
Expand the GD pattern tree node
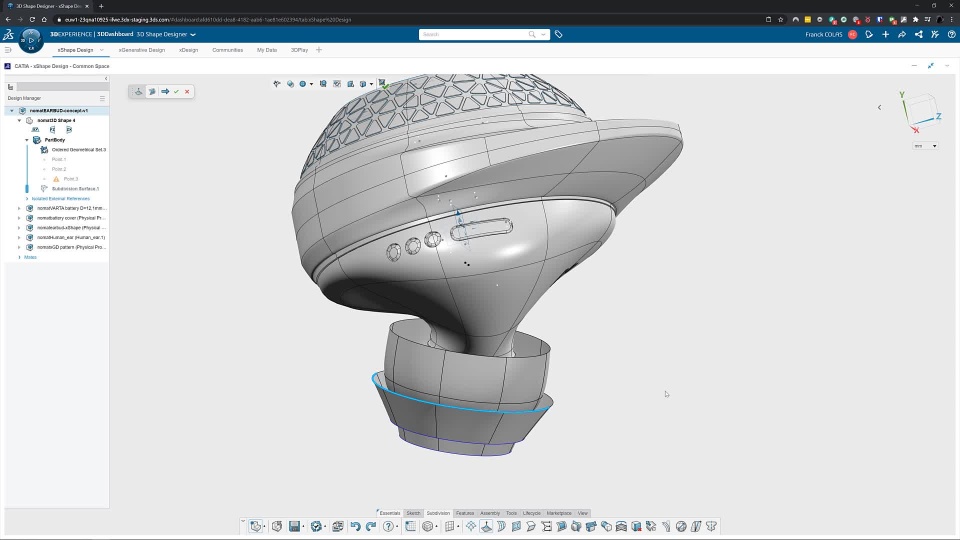pos(19,247)
